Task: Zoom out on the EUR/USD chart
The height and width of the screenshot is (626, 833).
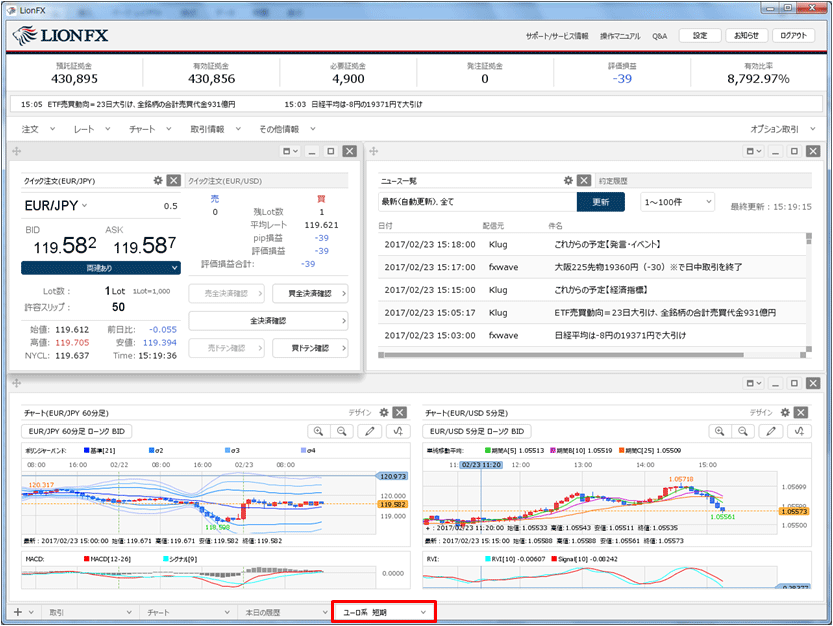Action: pyautogui.click(x=743, y=432)
